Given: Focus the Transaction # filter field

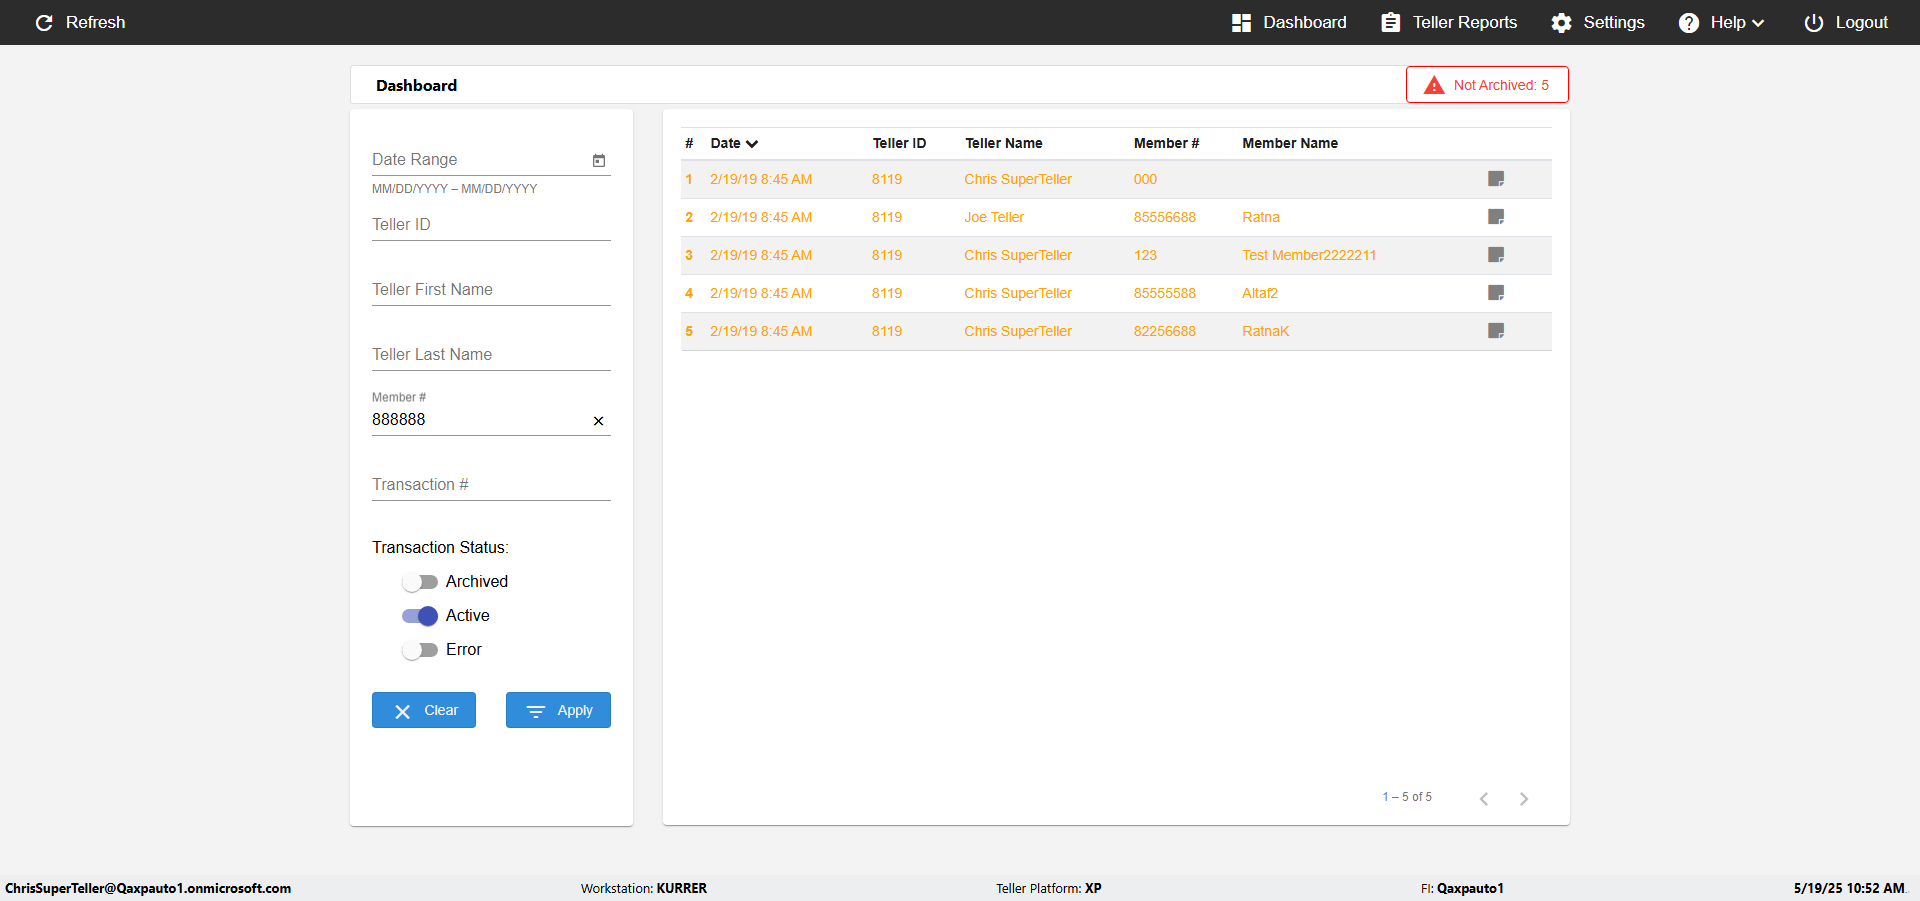Looking at the screenshot, I should click(491, 485).
